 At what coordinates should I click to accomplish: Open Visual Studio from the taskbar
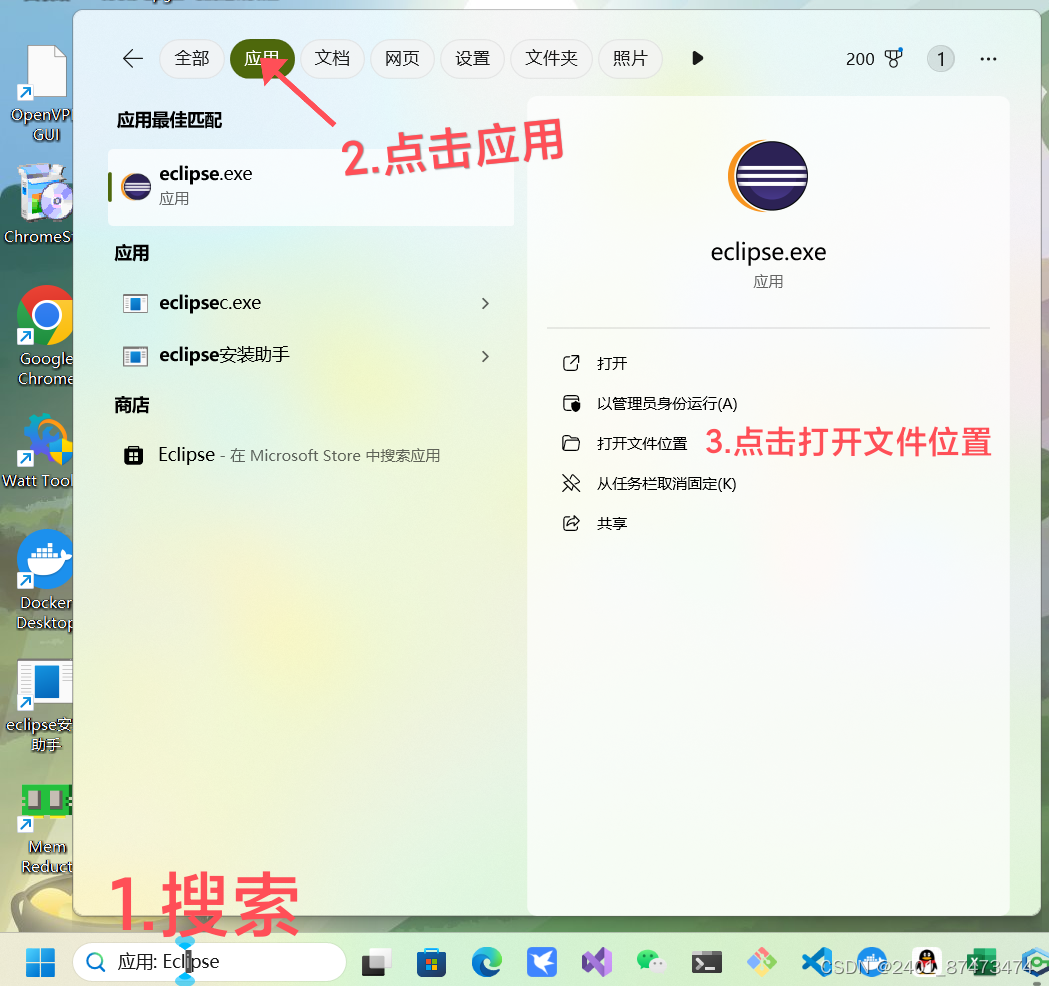pyautogui.click(x=597, y=963)
